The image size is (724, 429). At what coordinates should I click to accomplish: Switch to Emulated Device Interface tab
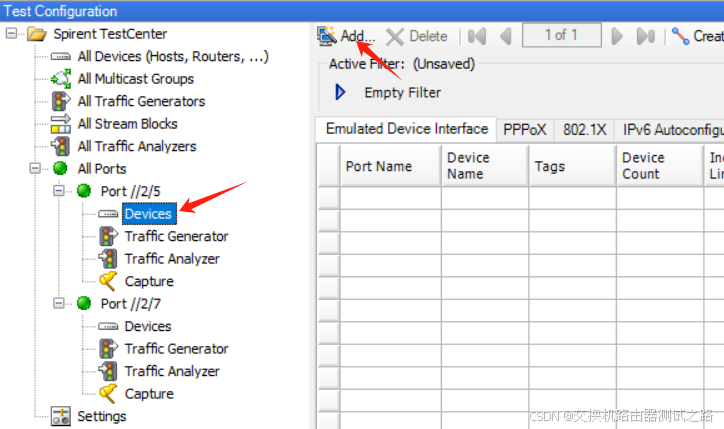(x=407, y=129)
